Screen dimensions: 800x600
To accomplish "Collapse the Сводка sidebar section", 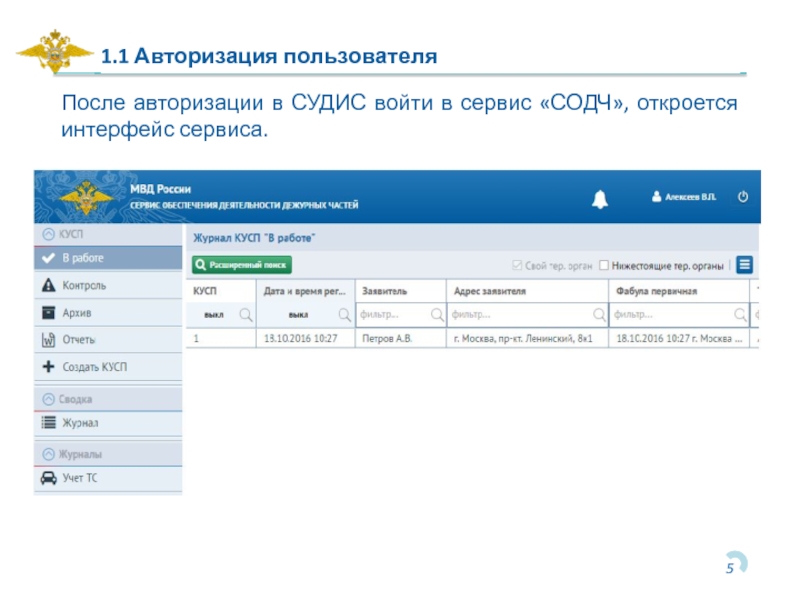I will pyautogui.click(x=48, y=399).
